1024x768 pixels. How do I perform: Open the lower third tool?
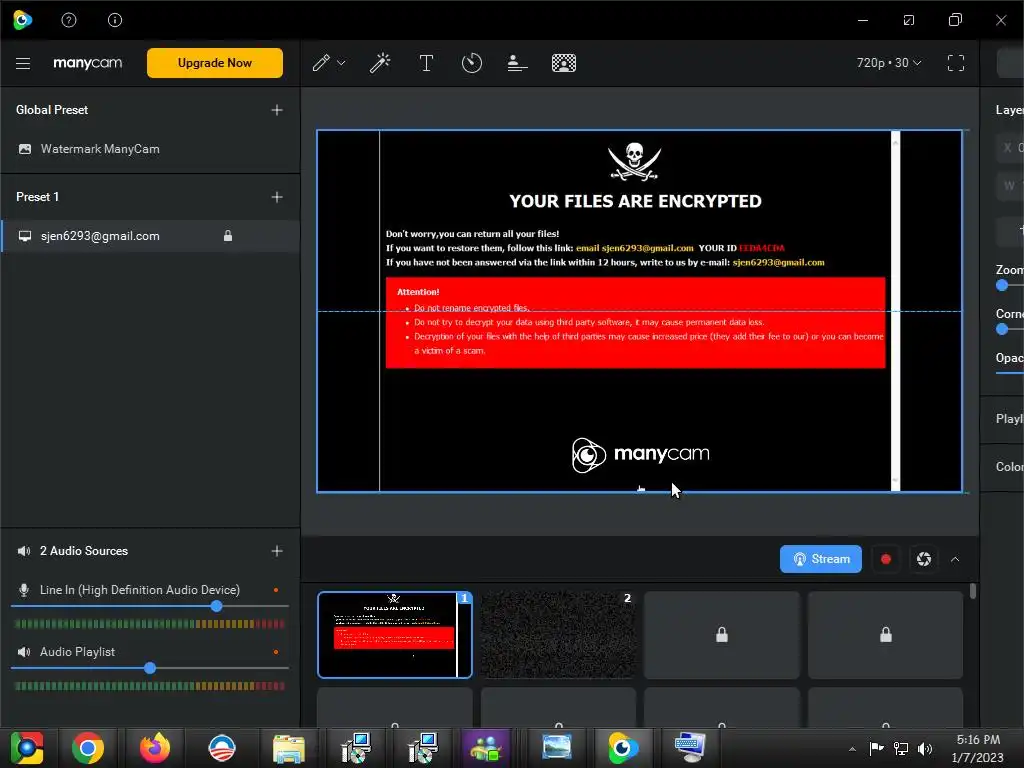pyautogui.click(x=517, y=63)
